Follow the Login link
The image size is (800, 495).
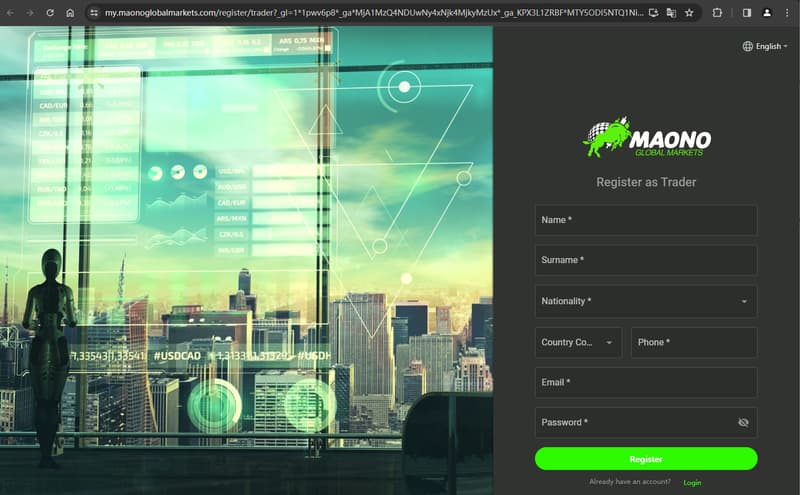(x=692, y=482)
